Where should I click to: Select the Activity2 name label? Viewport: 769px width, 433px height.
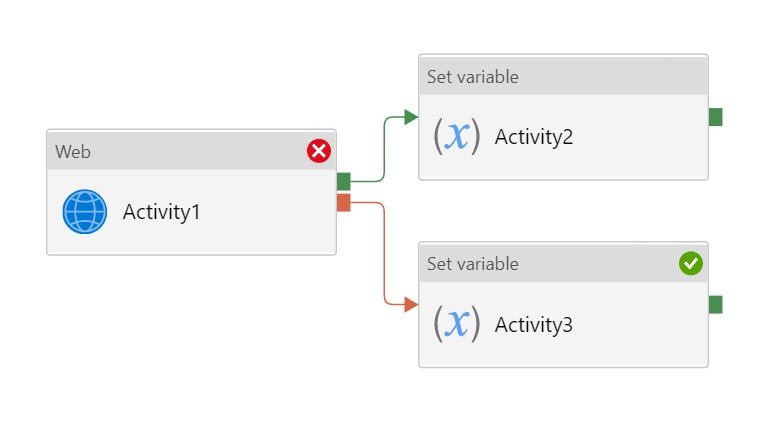(534, 136)
